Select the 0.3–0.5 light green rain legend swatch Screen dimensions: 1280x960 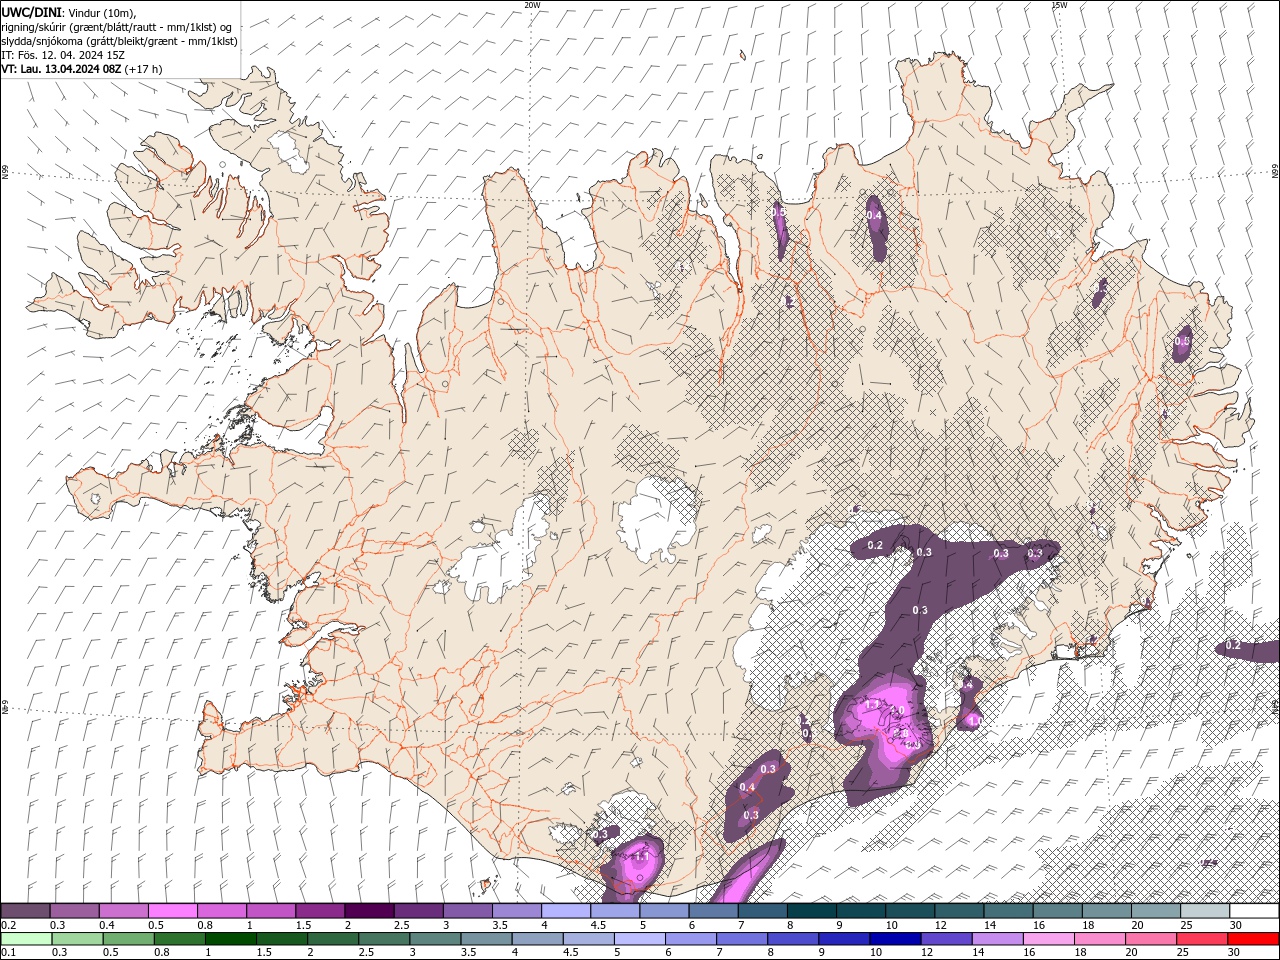78,939
